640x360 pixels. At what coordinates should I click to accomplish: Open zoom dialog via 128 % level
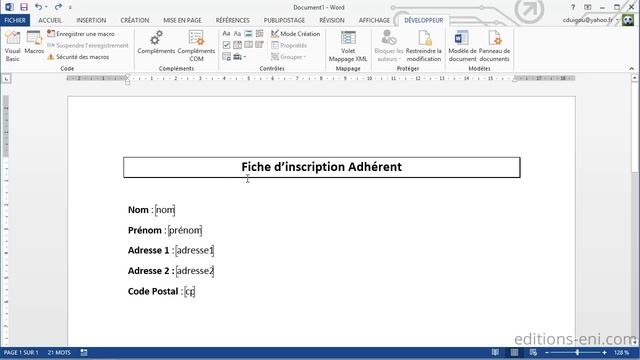pos(622,352)
